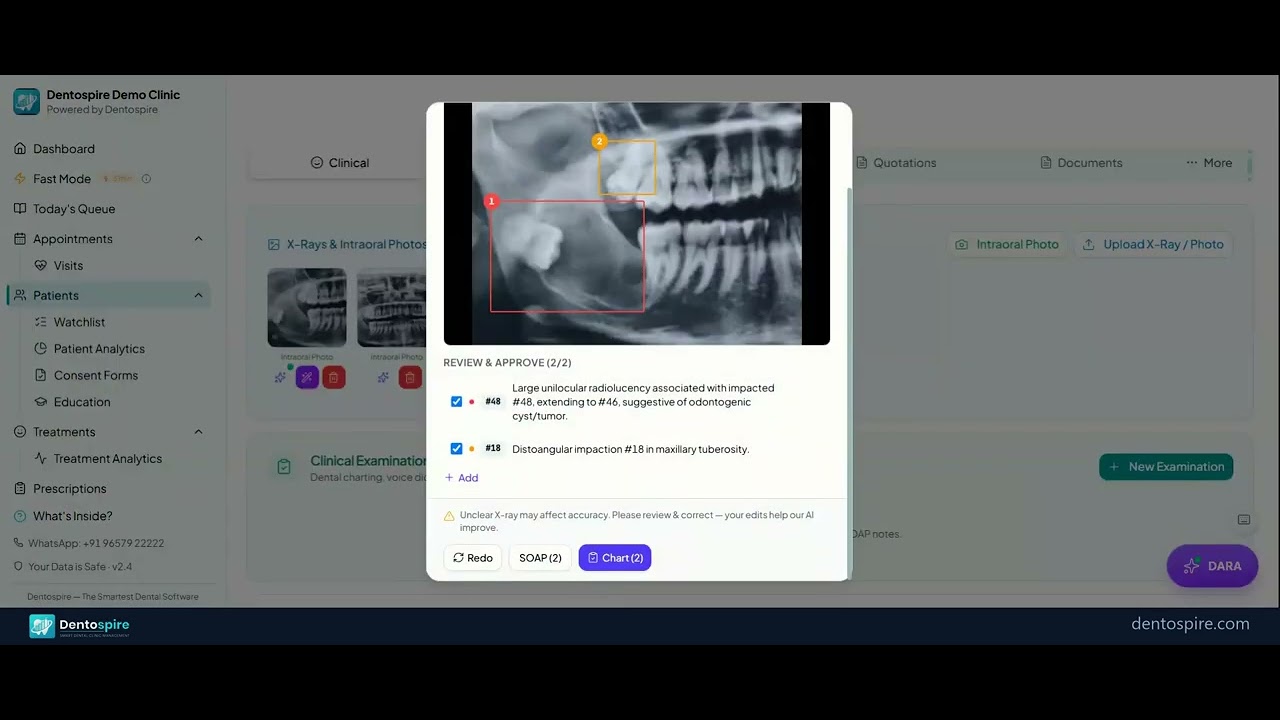Activate the Fast Mode lightning icon
Image resolution: width=1280 pixels, height=720 pixels.
[x=20, y=179]
